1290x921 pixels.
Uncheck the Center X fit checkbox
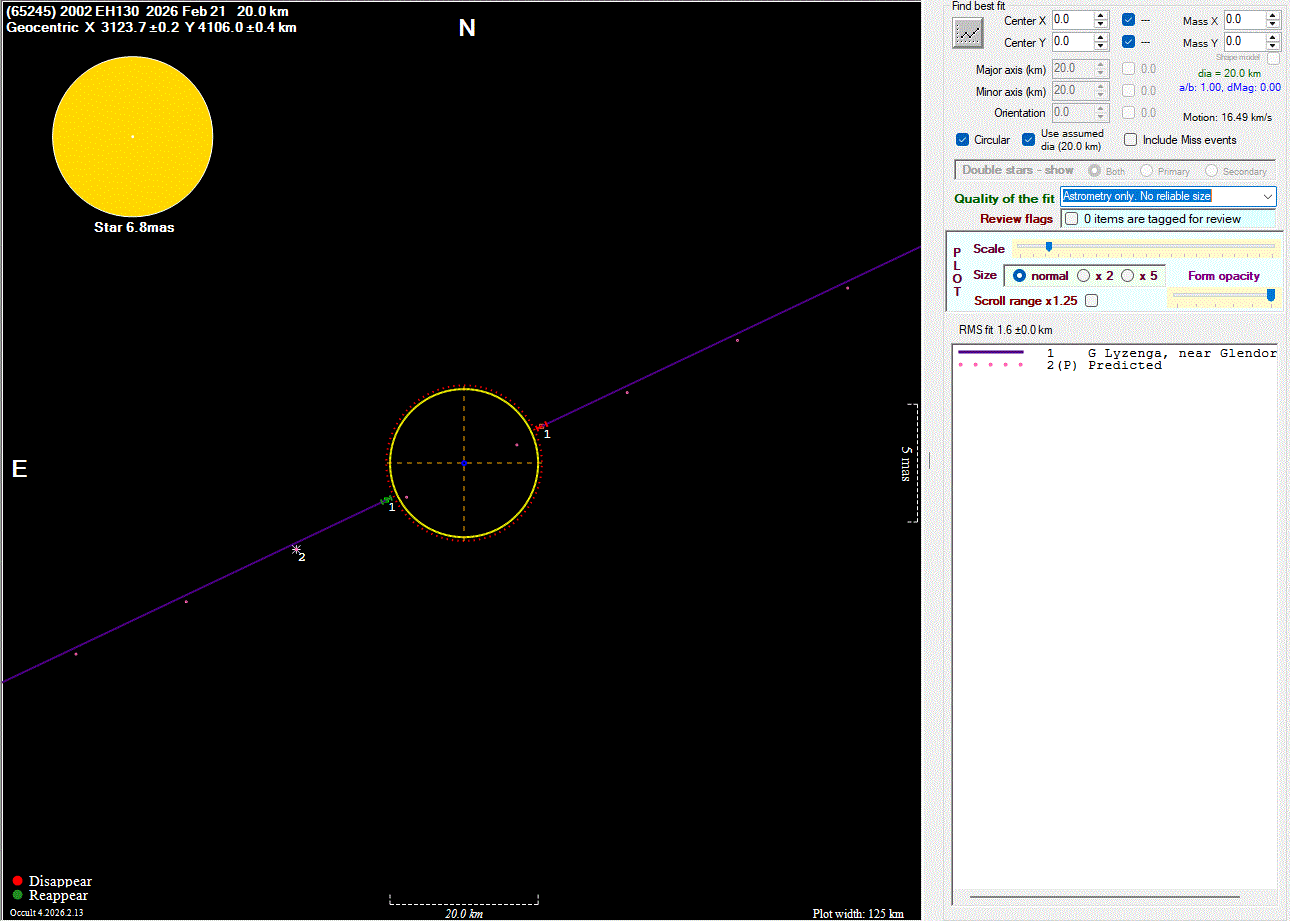1129,20
